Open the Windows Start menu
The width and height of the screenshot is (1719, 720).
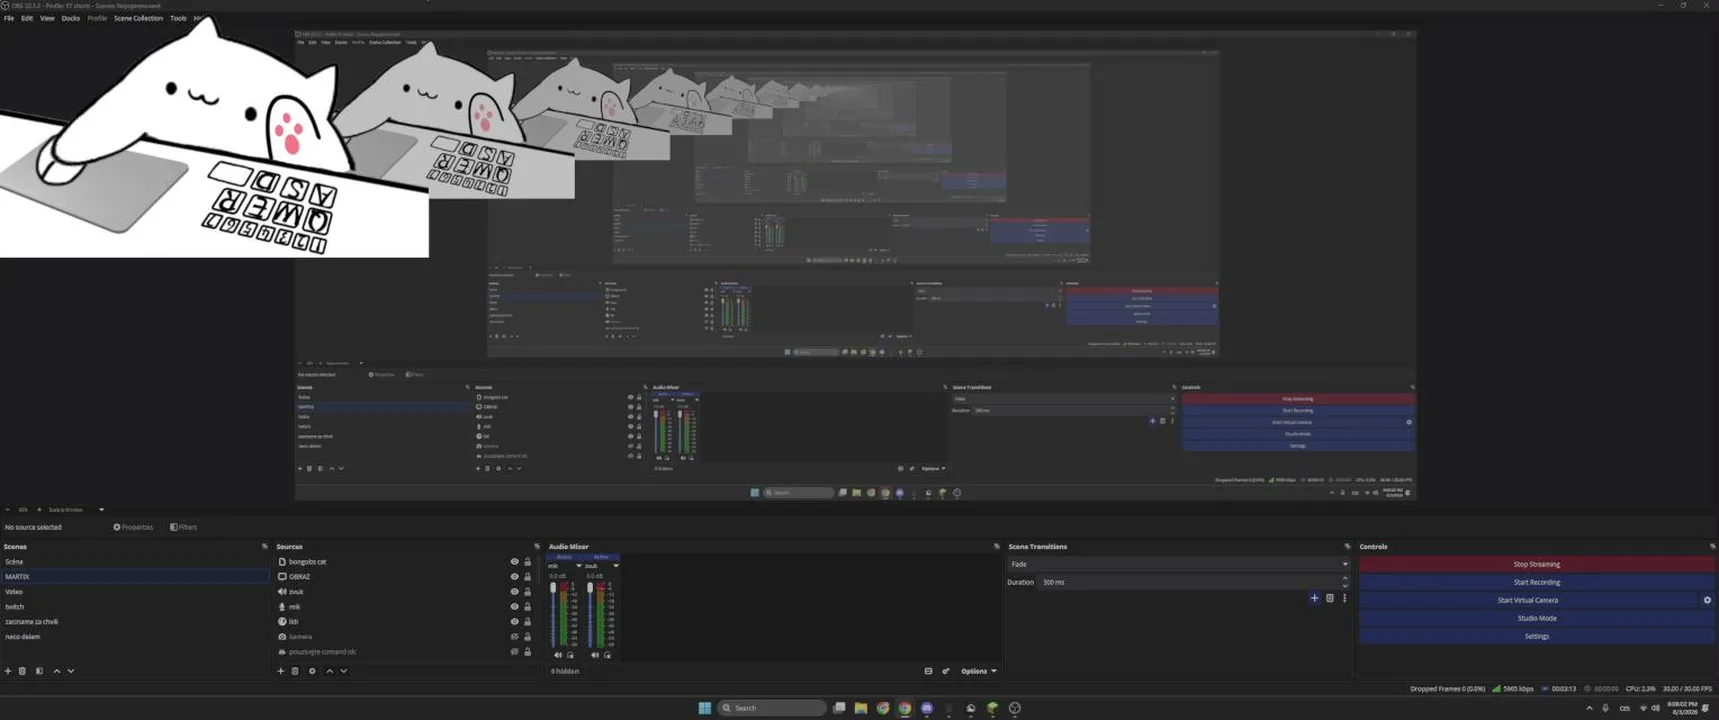[x=705, y=708]
